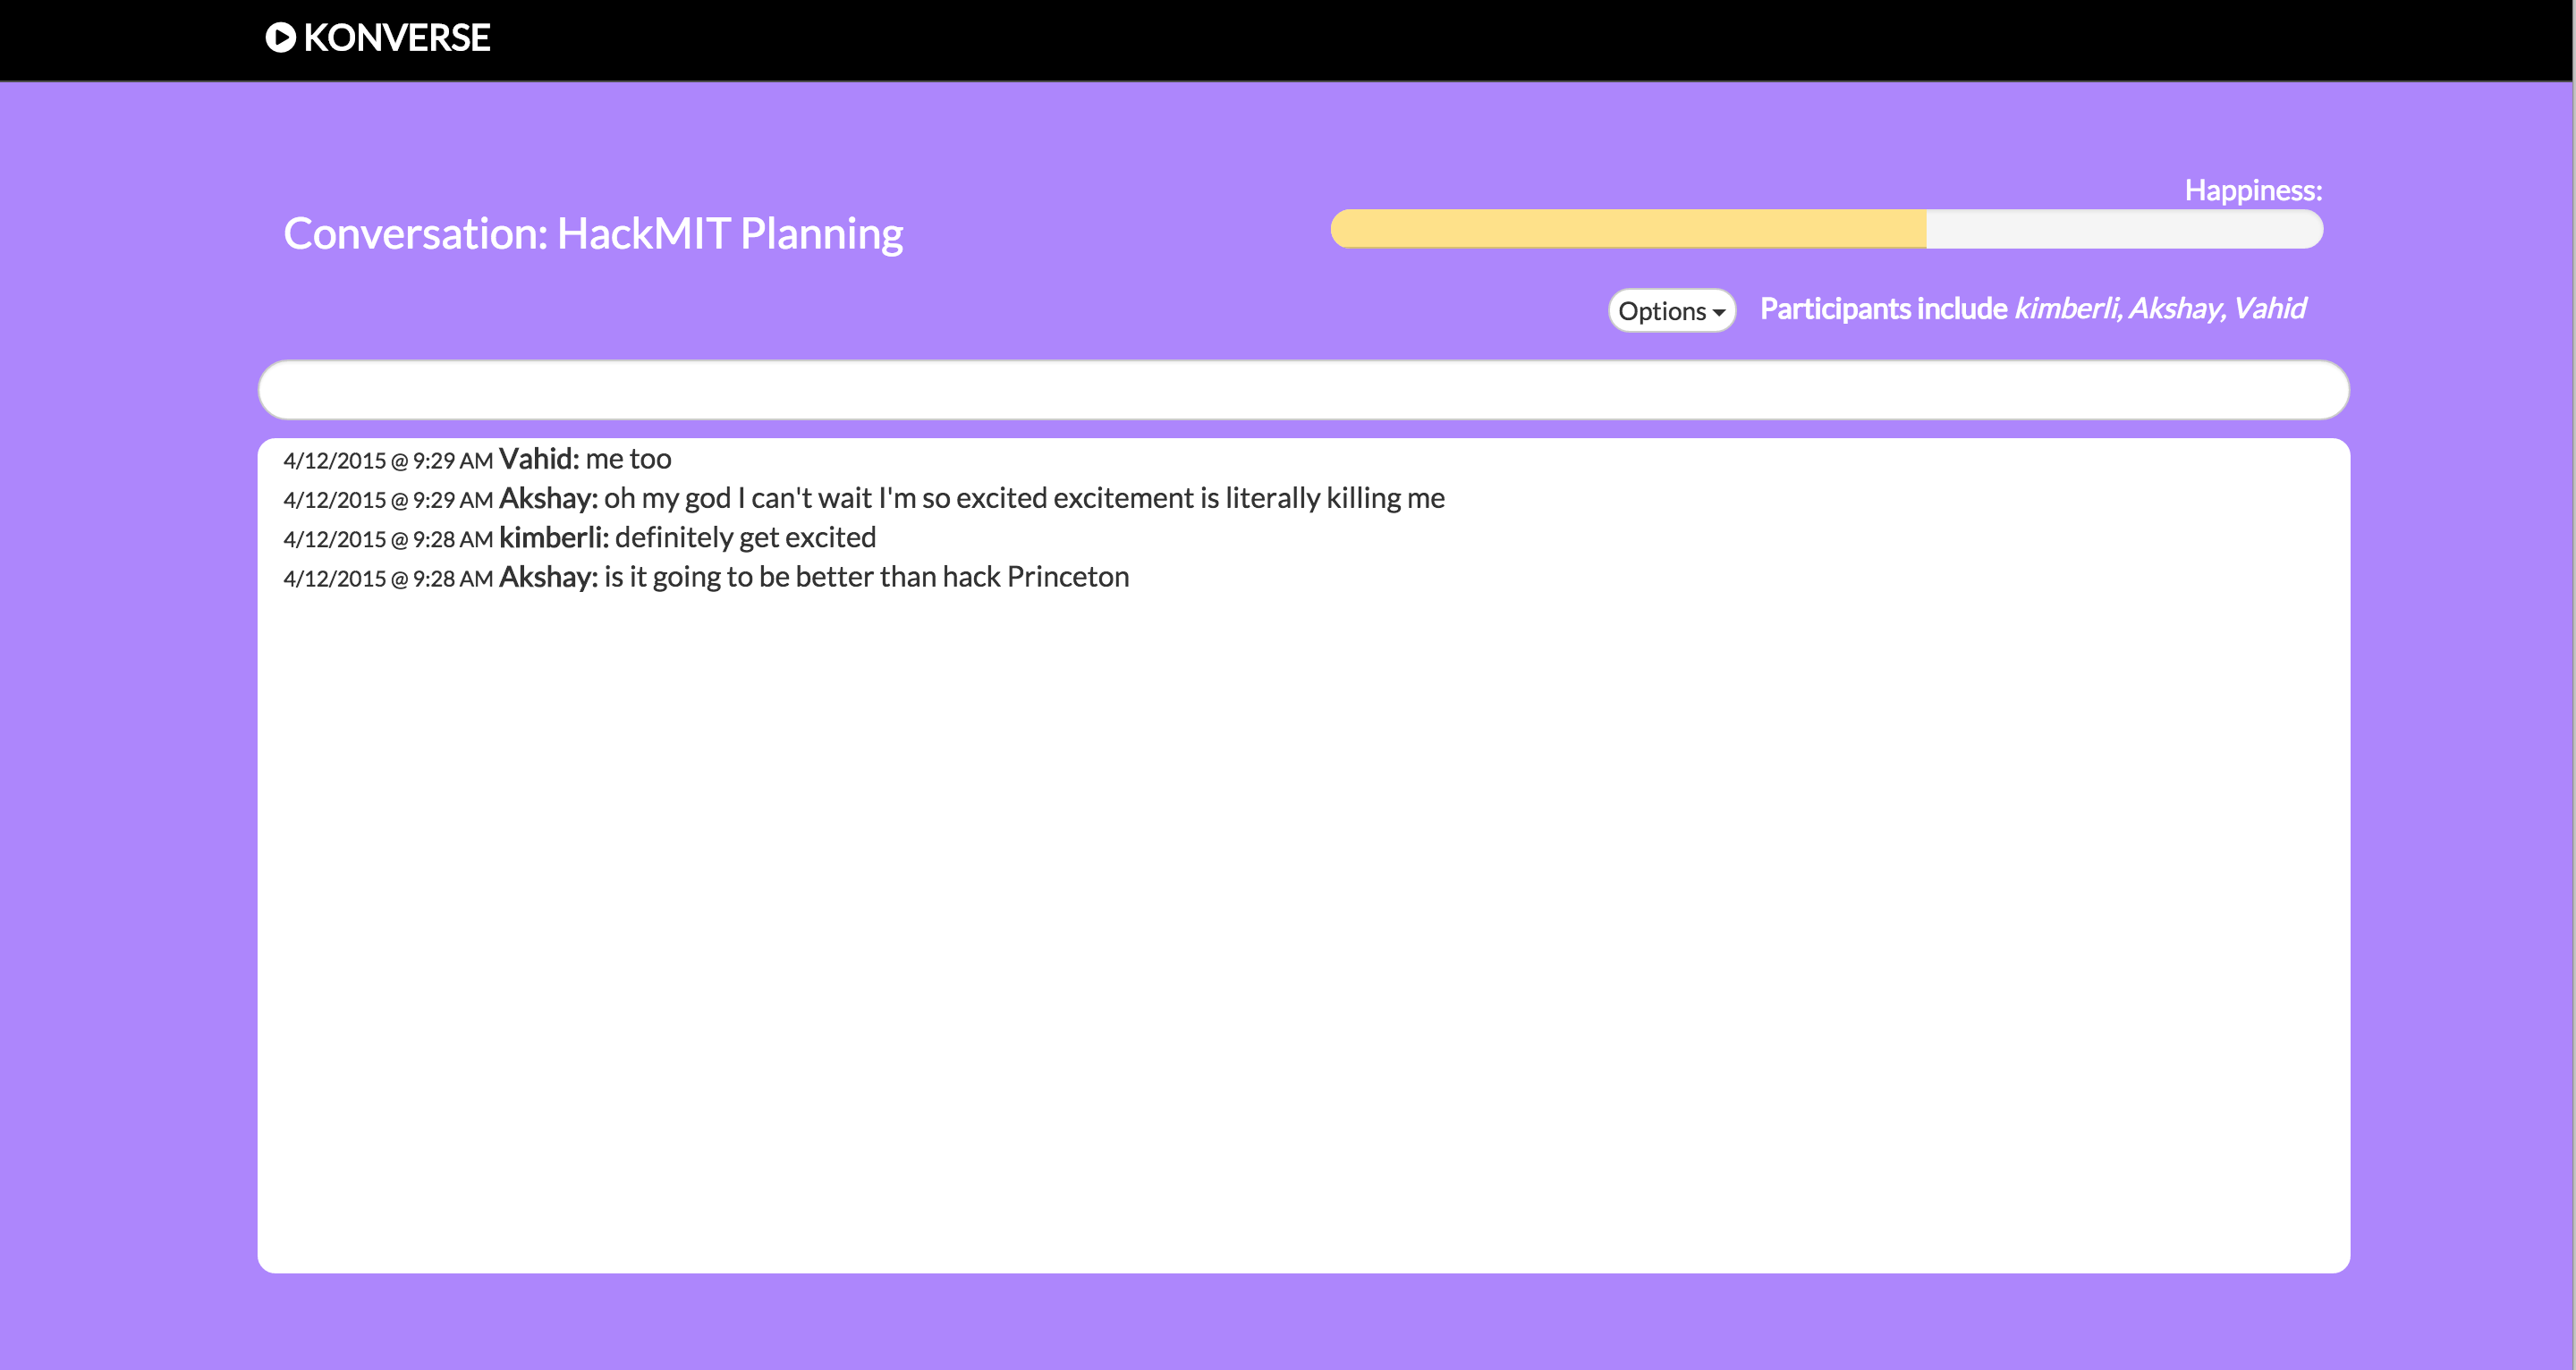
Task: Click participant name Akshay in participants list
Action: pyautogui.click(x=2176, y=308)
